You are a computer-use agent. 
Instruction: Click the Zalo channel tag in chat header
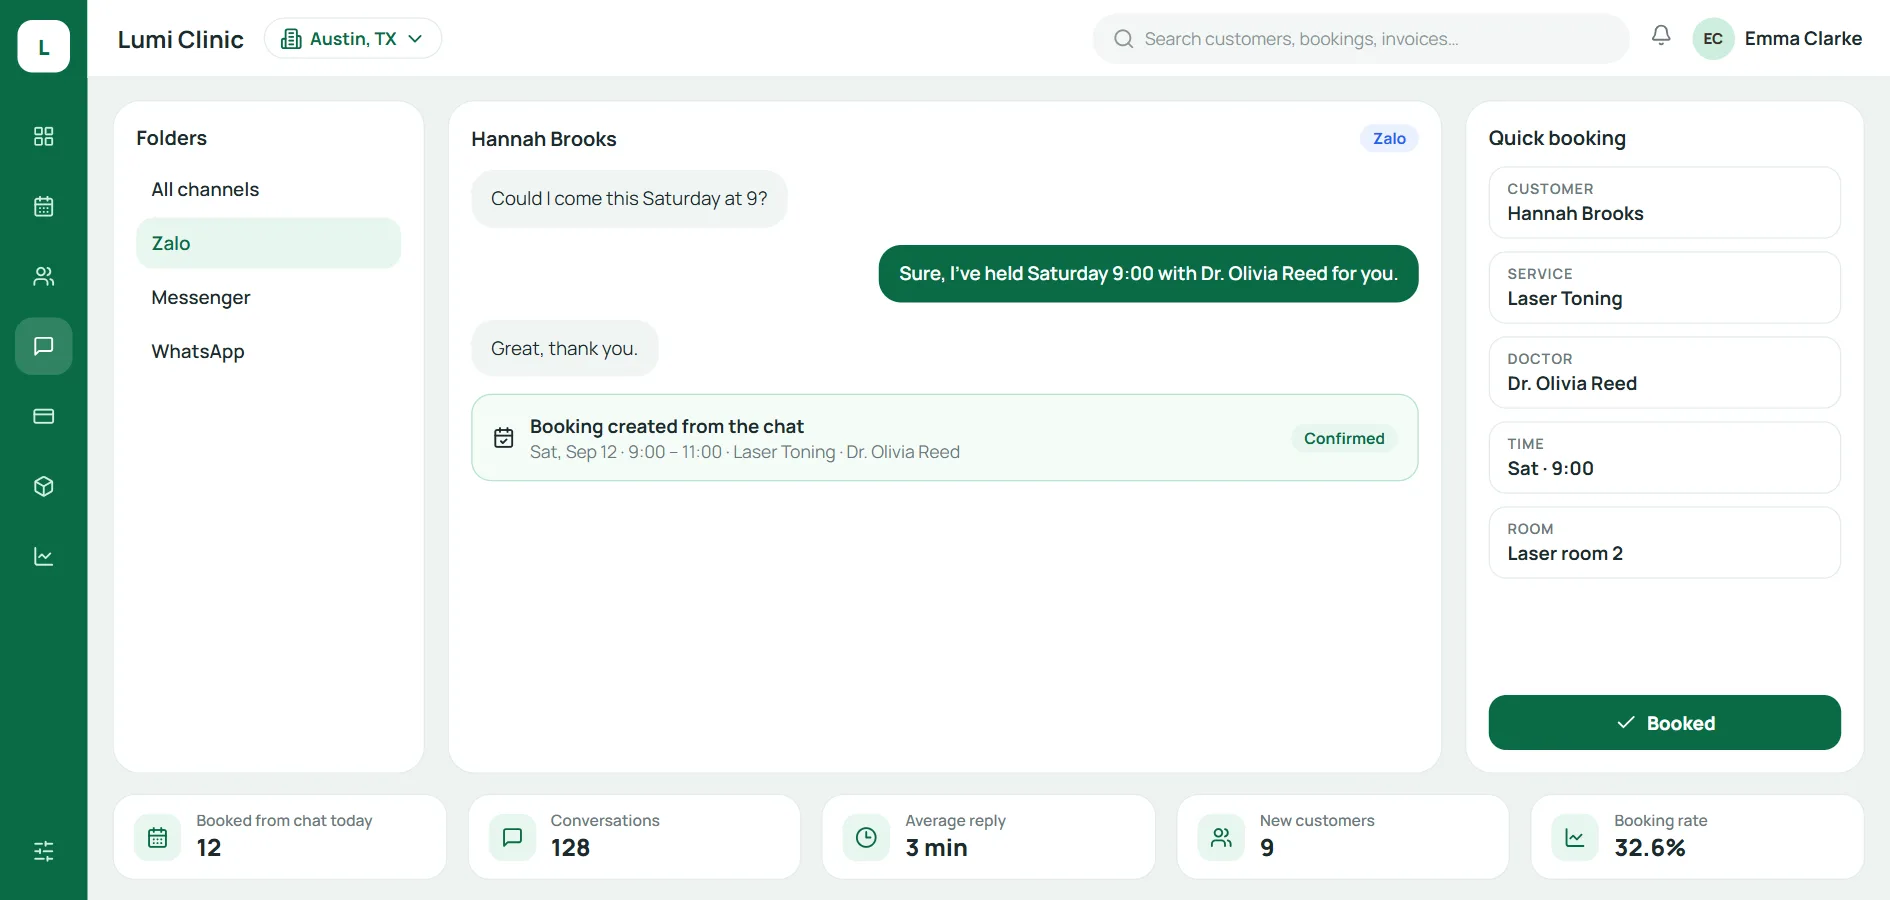(x=1389, y=138)
